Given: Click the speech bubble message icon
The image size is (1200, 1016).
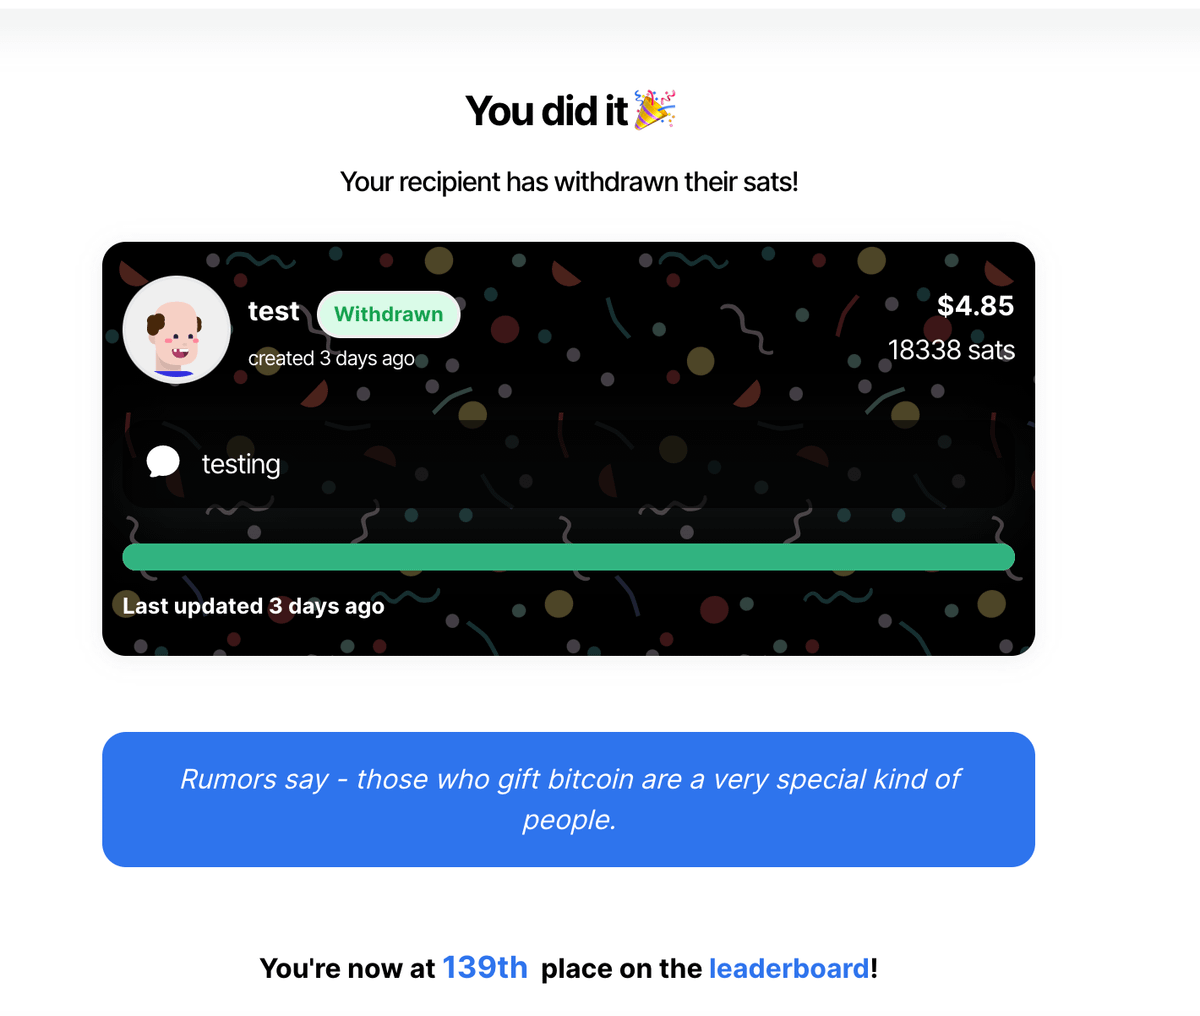Looking at the screenshot, I should [x=163, y=462].
